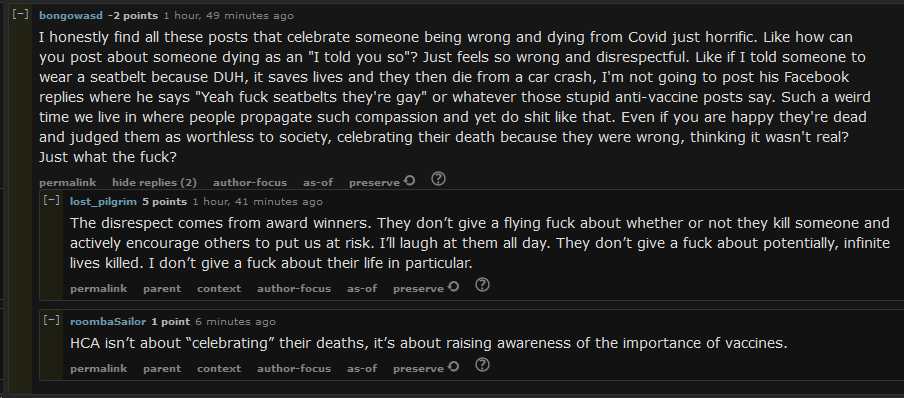The height and width of the screenshot is (398, 904).
Task: Show context for roombaSailor's reply
Action: tap(219, 369)
